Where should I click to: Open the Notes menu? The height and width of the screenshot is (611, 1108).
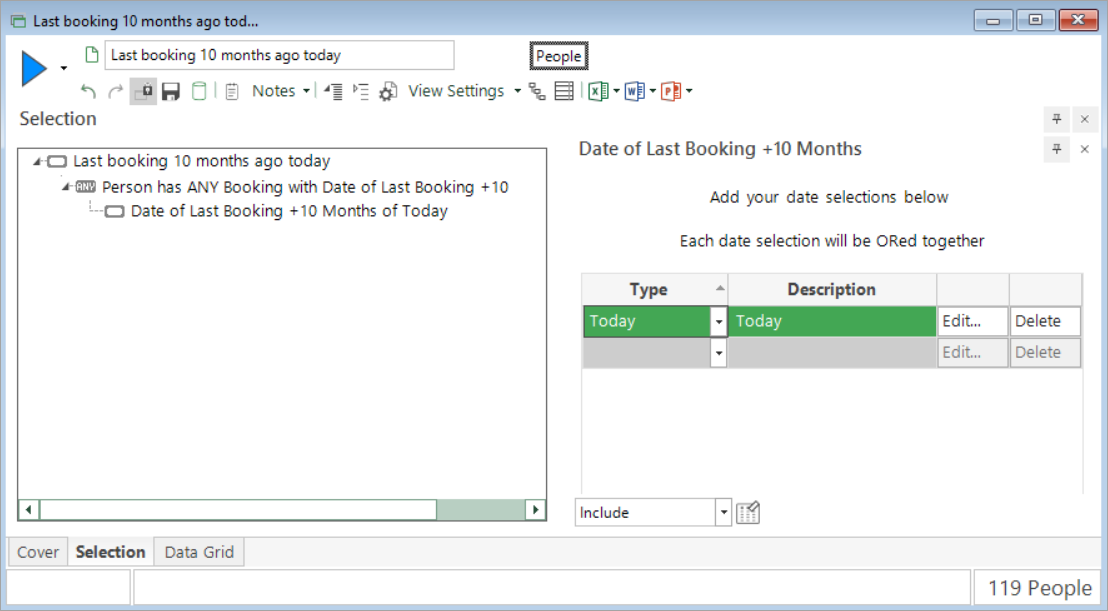pos(273,91)
